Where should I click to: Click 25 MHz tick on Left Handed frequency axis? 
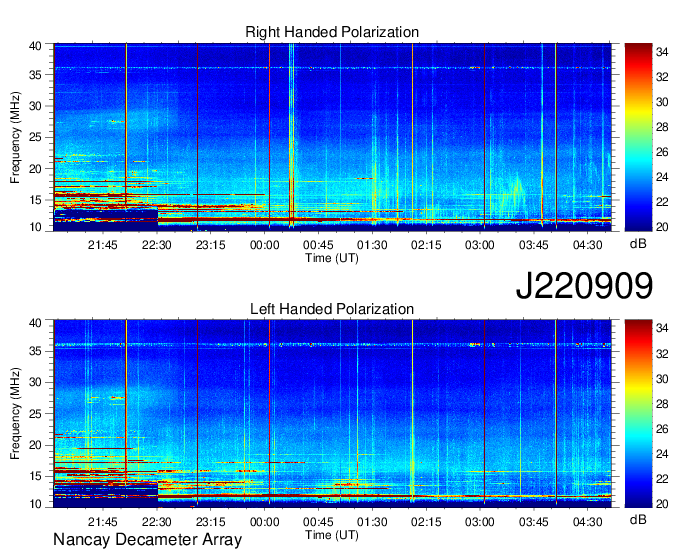tap(35, 414)
